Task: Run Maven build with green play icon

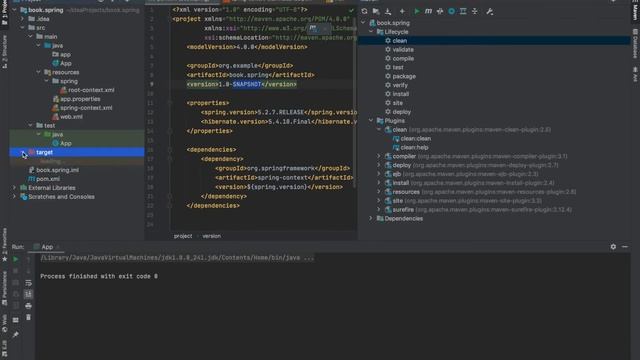Action: [417, 11]
